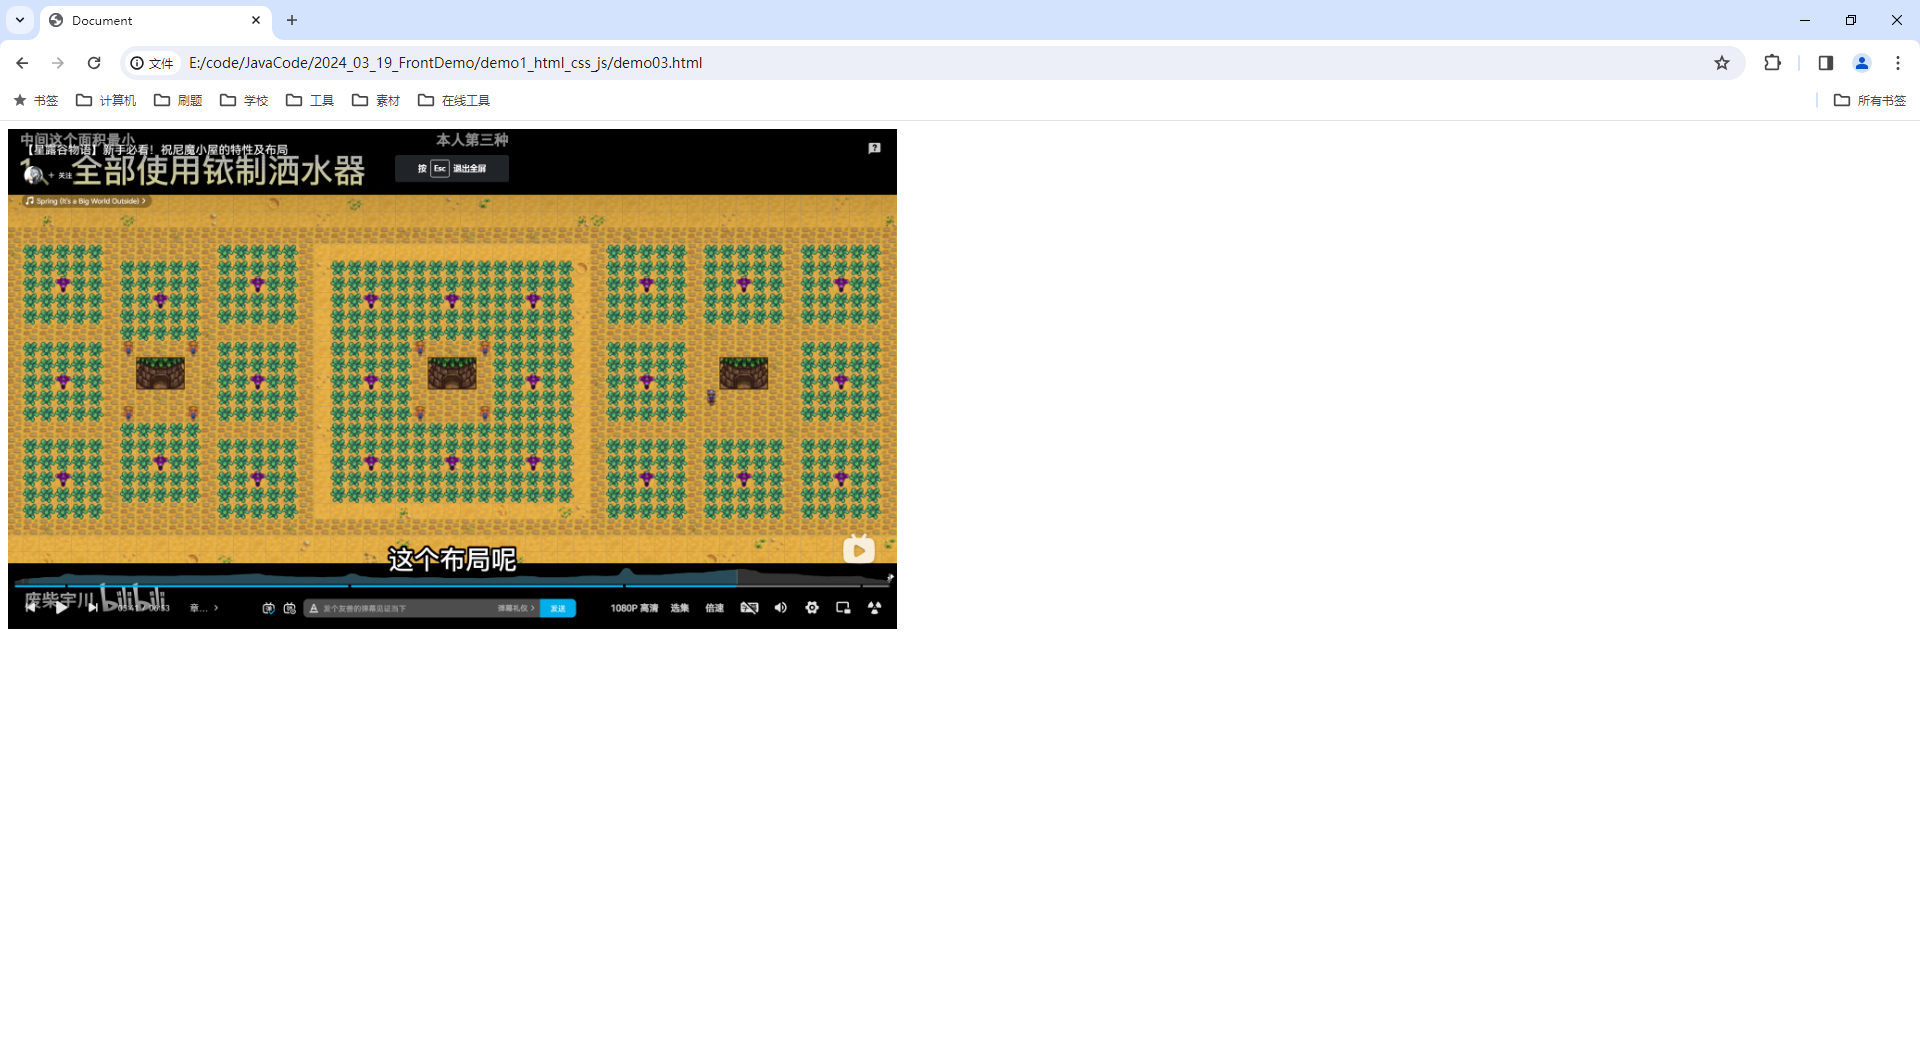
Task: Open the 所有书签 all bookmarks folder
Action: pos(1870,100)
